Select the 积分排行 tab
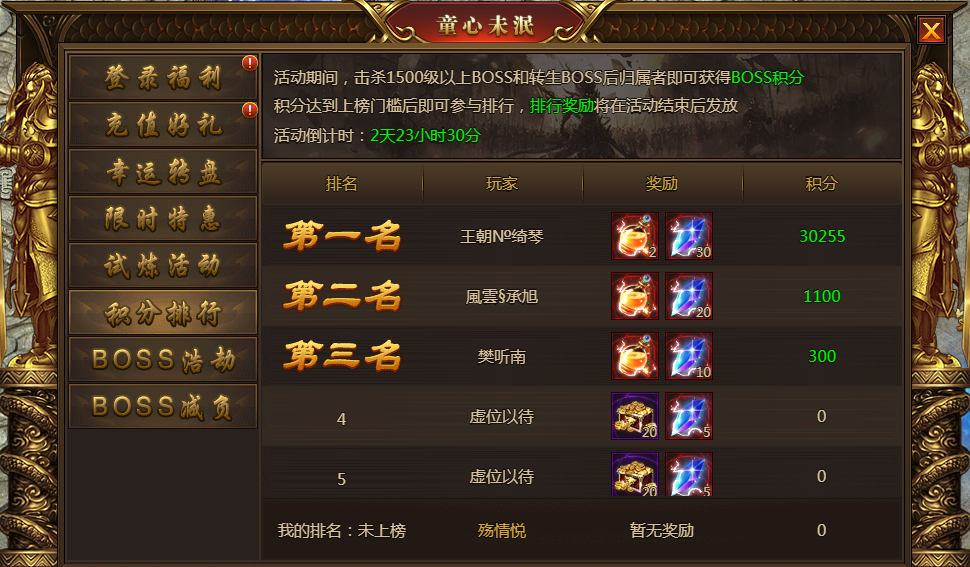The height and width of the screenshot is (567, 970). click(163, 312)
